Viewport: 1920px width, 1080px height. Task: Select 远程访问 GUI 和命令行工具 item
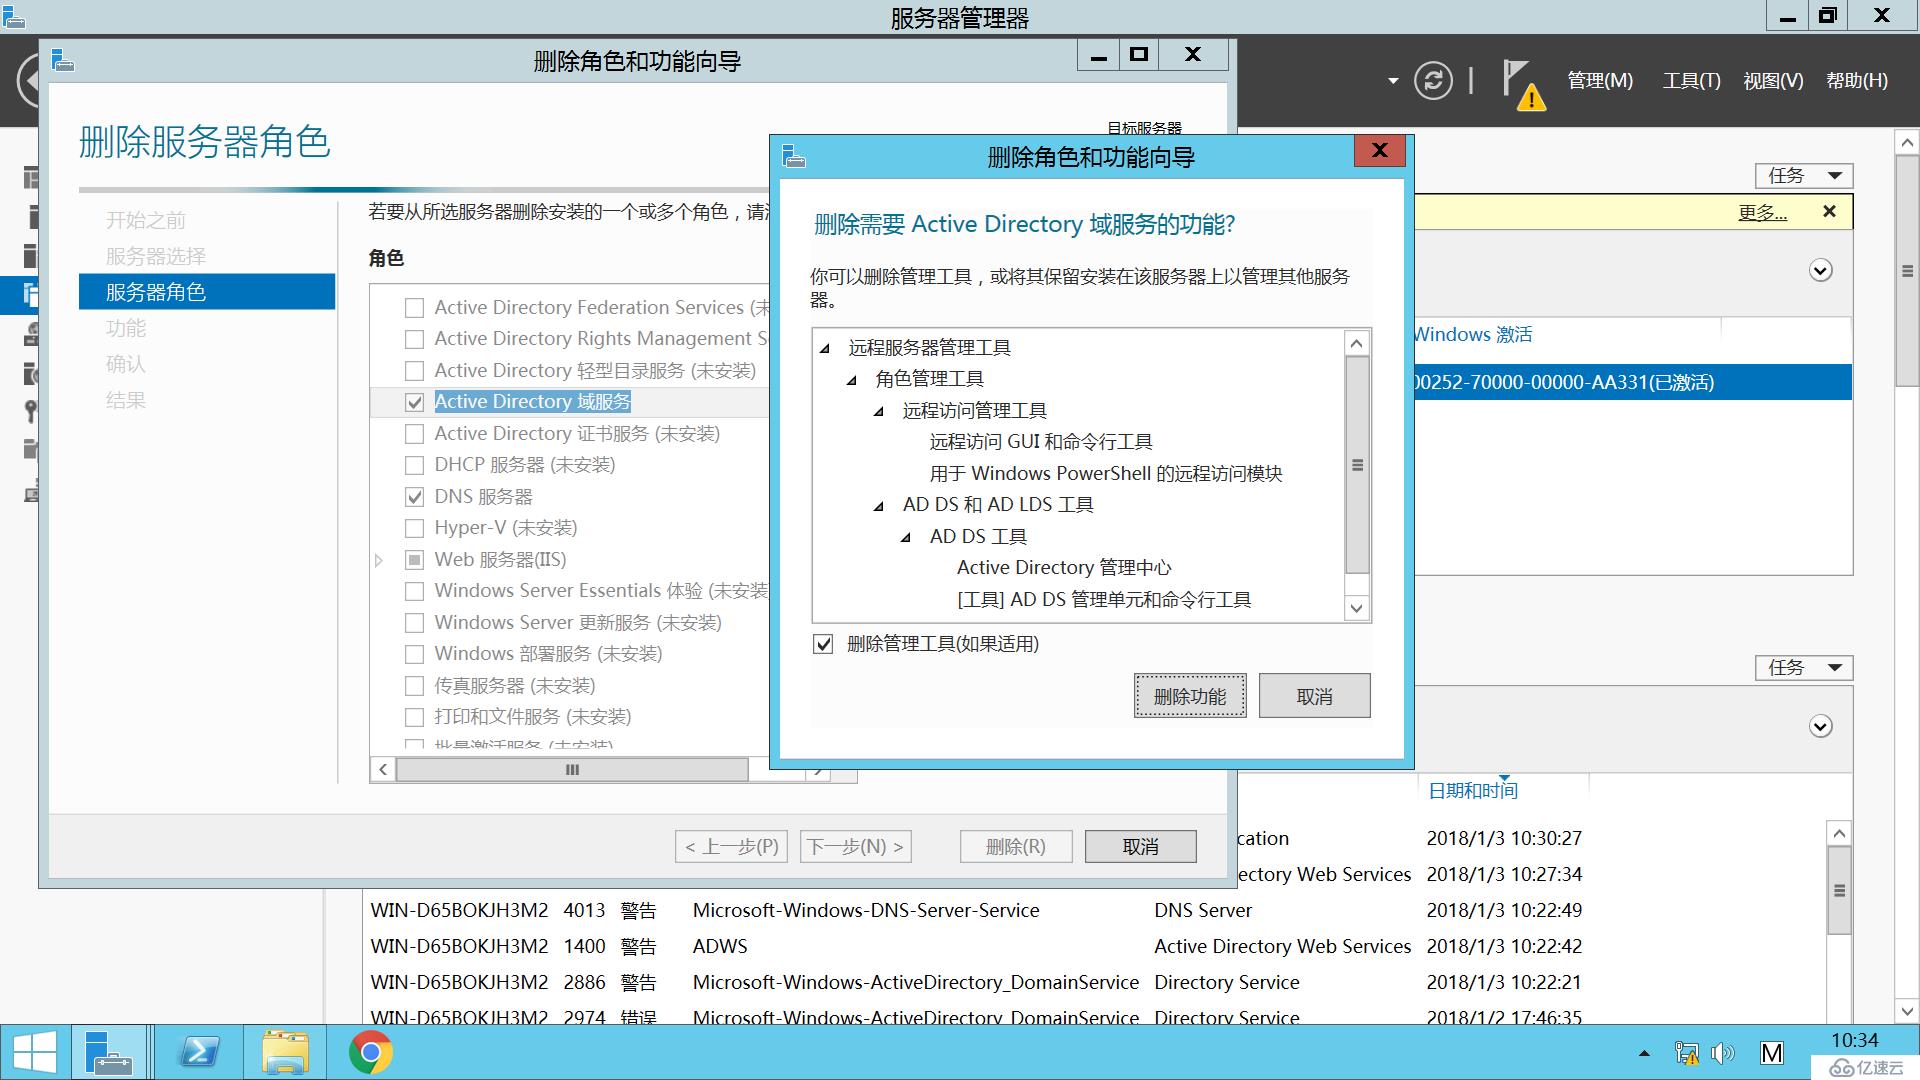pyautogui.click(x=1041, y=442)
